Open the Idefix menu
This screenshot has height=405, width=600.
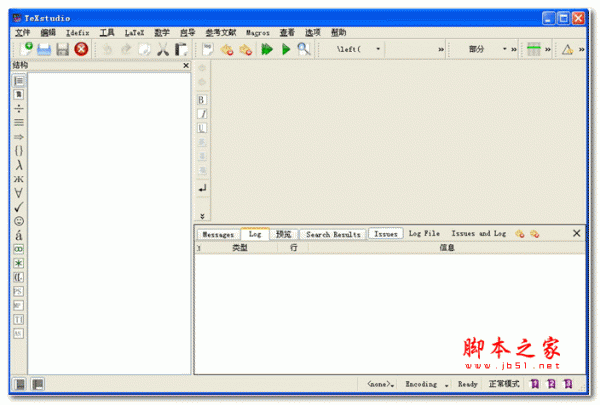78,33
